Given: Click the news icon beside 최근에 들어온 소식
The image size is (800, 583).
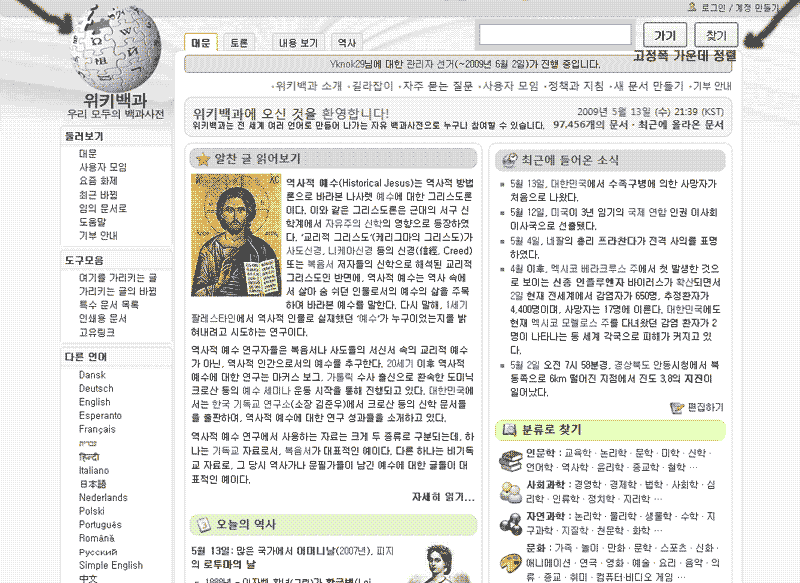Looking at the screenshot, I should pos(510,160).
